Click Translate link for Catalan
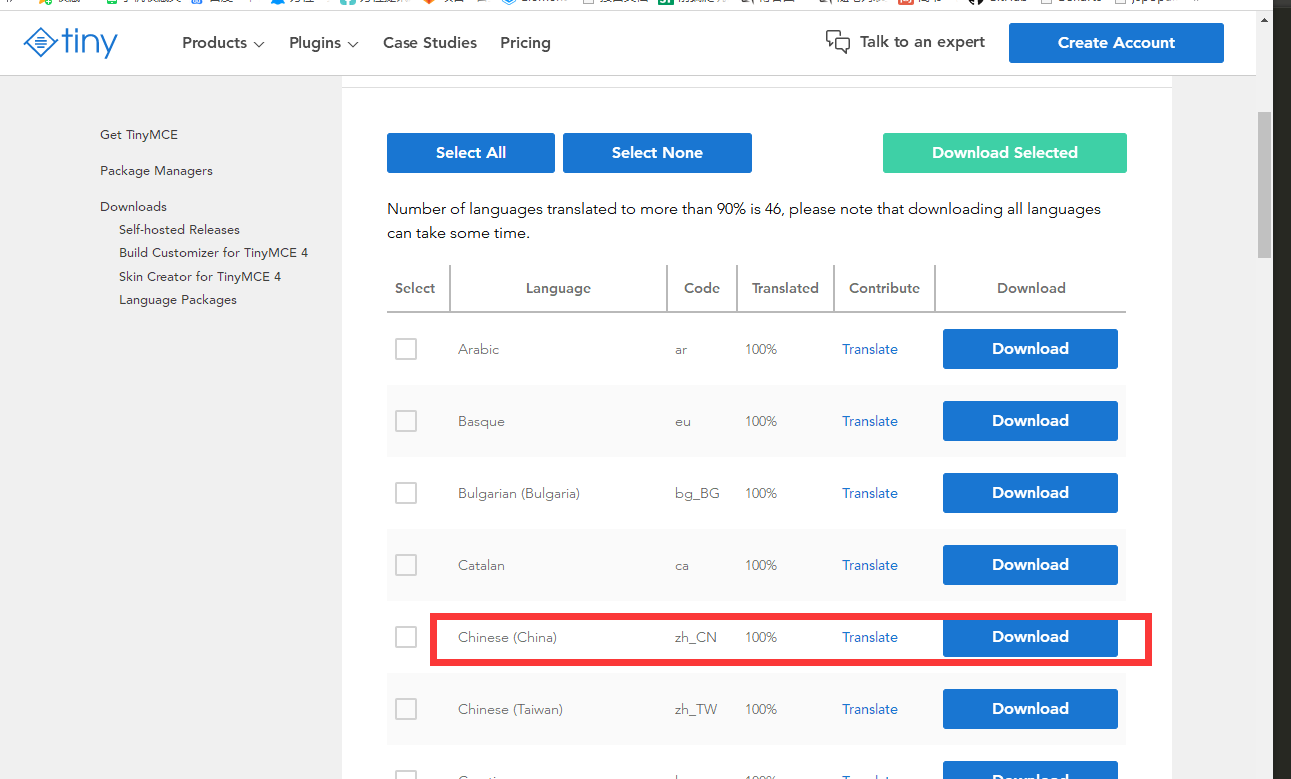The height and width of the screenshot is (779, 1291). [x=870, y=565]
